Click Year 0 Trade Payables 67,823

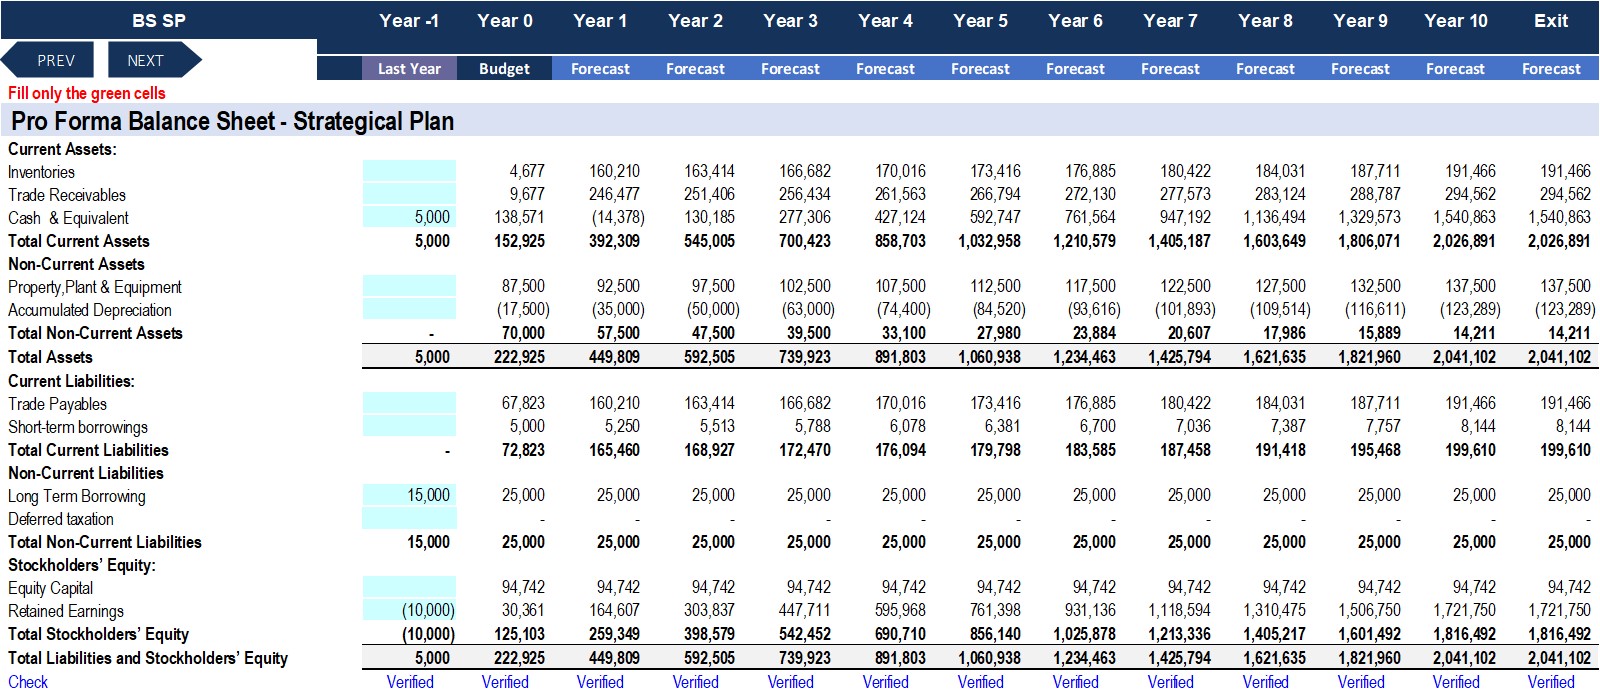click(x=523, y=403)
